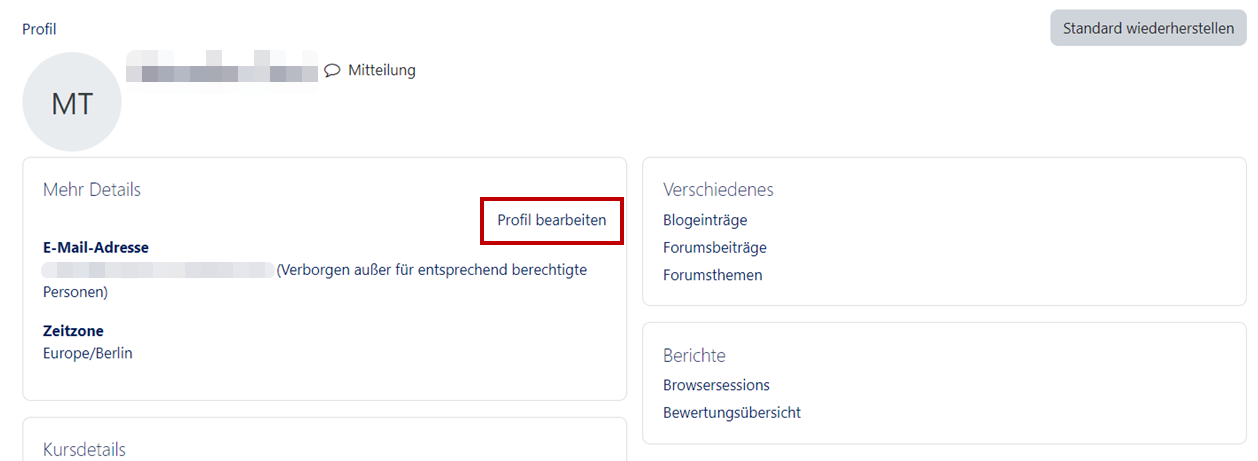This screenshot has height=461, width=1258.
Task: Click the Berichte section heading
Action: tap(694, 355)
